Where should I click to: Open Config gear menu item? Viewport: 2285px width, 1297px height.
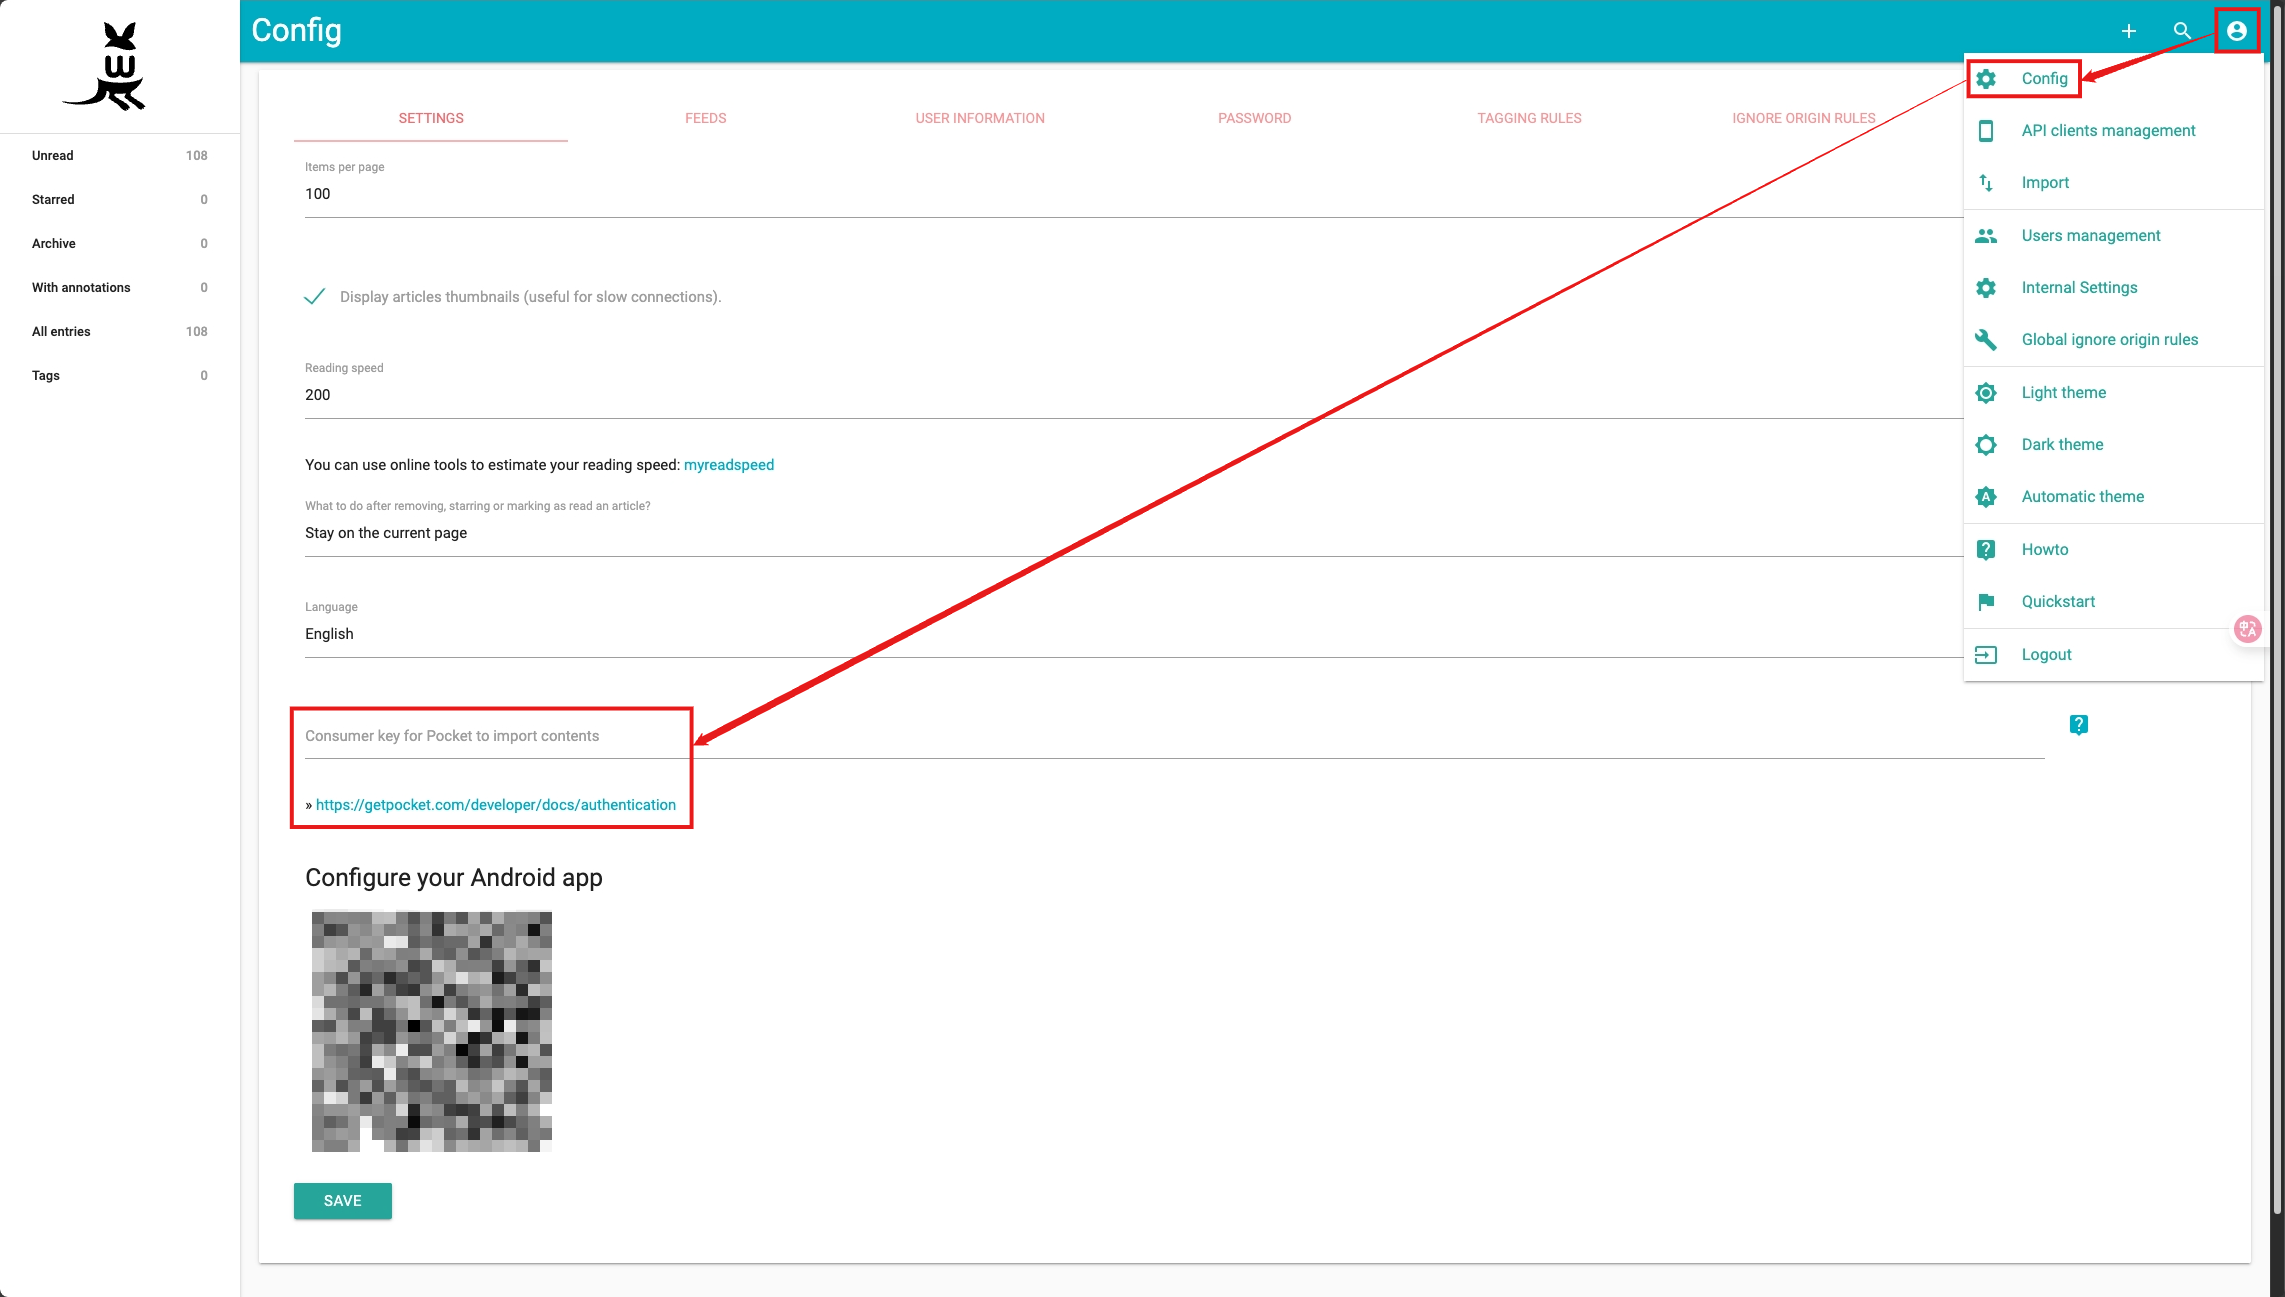pyautogui.click(x=2043, y=78)
